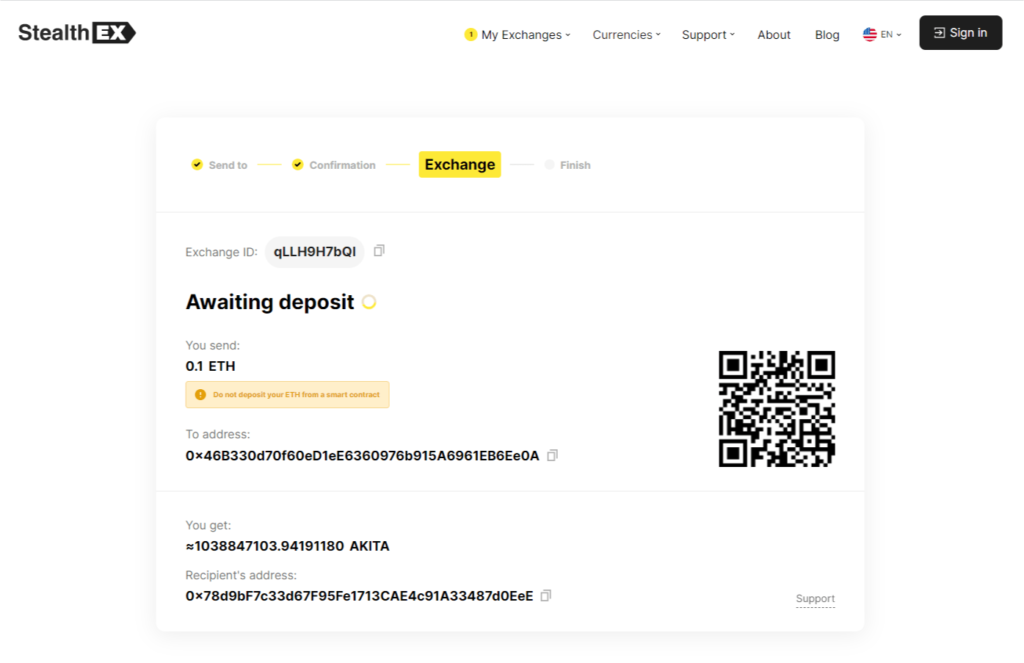Click the Support link in the card
Screen dimensions: 1024x663
point(815,598)
